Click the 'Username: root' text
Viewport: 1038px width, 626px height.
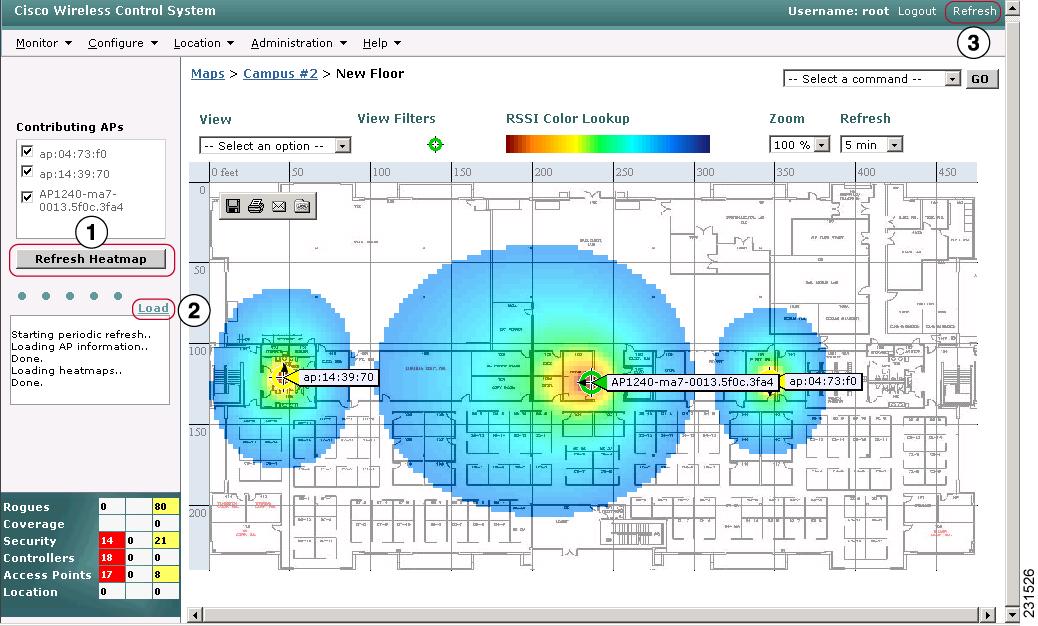pos(838,11)
